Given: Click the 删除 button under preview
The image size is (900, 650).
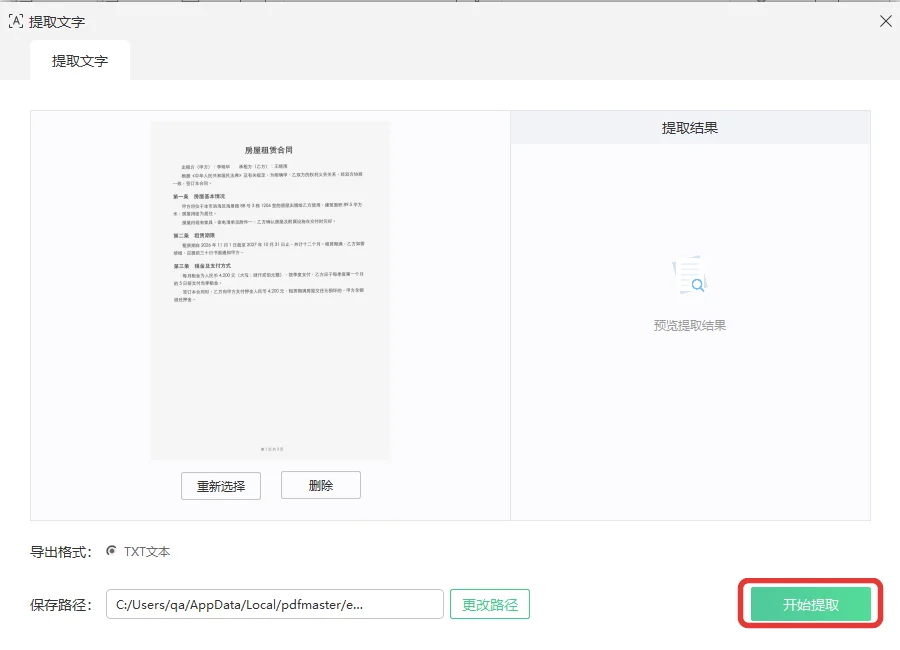Looking at the screenshot, I should tap(321, 485).
